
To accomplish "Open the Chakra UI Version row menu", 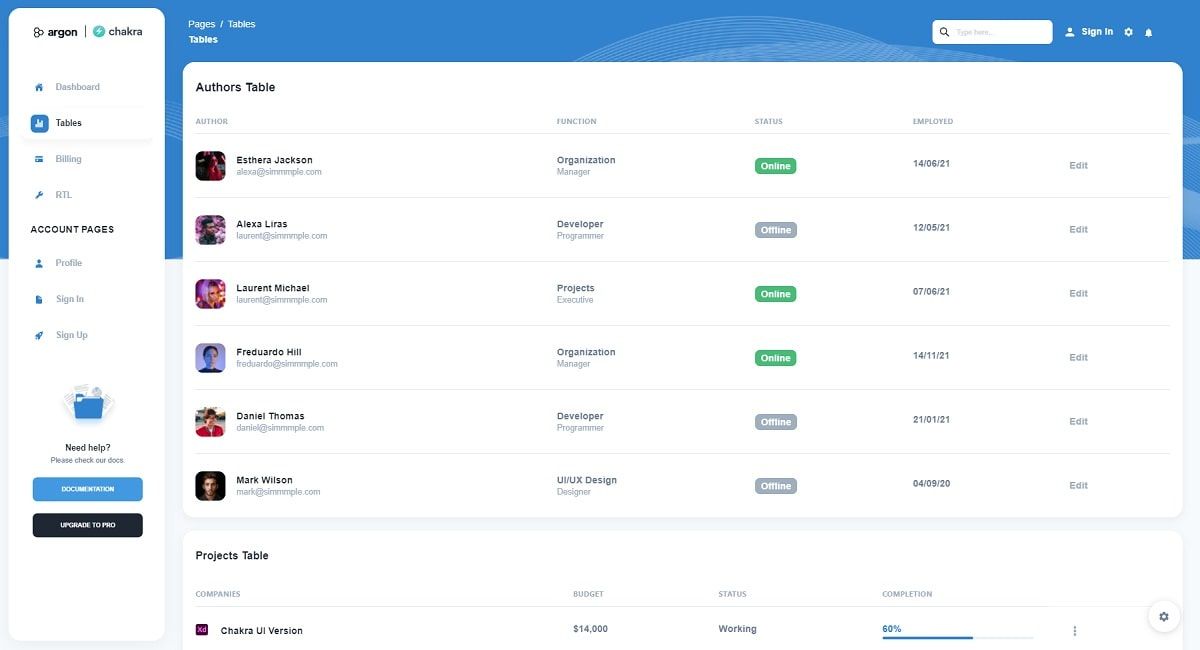I will pyautogui.click(x=1074, y=630).
